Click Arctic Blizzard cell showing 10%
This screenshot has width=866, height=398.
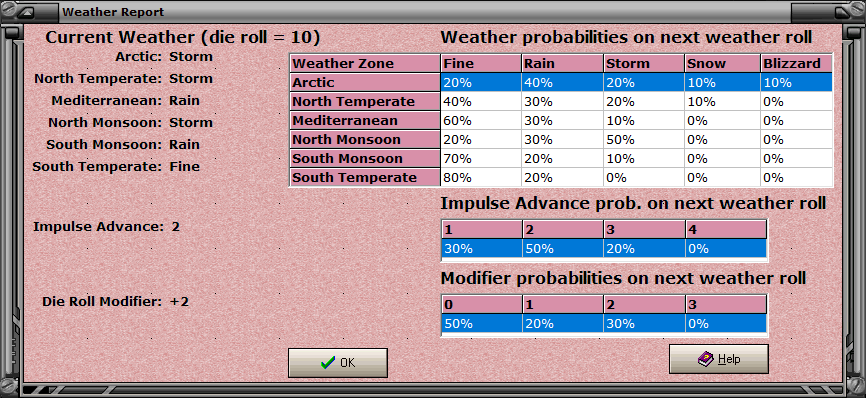[796, 83]
